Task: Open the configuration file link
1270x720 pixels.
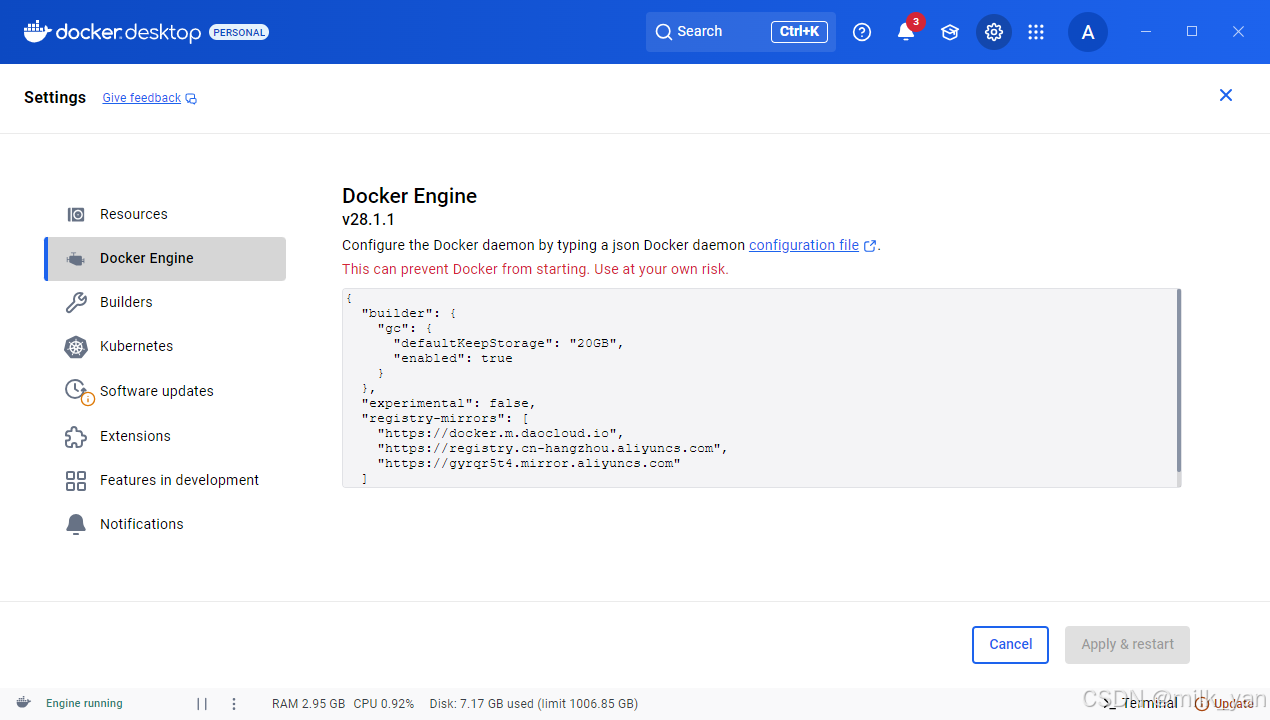Action: pyautogui.click(x=804, y=245)
